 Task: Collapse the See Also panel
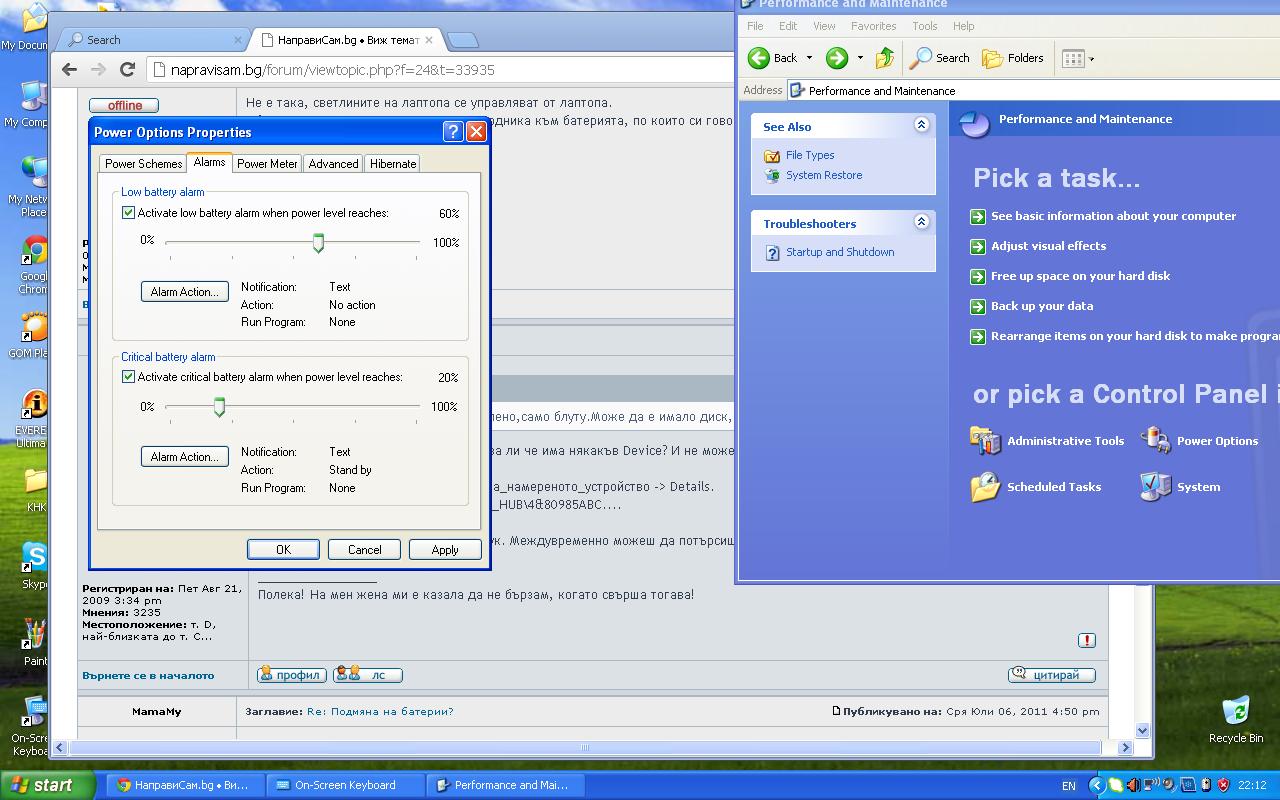pos(921,126)
